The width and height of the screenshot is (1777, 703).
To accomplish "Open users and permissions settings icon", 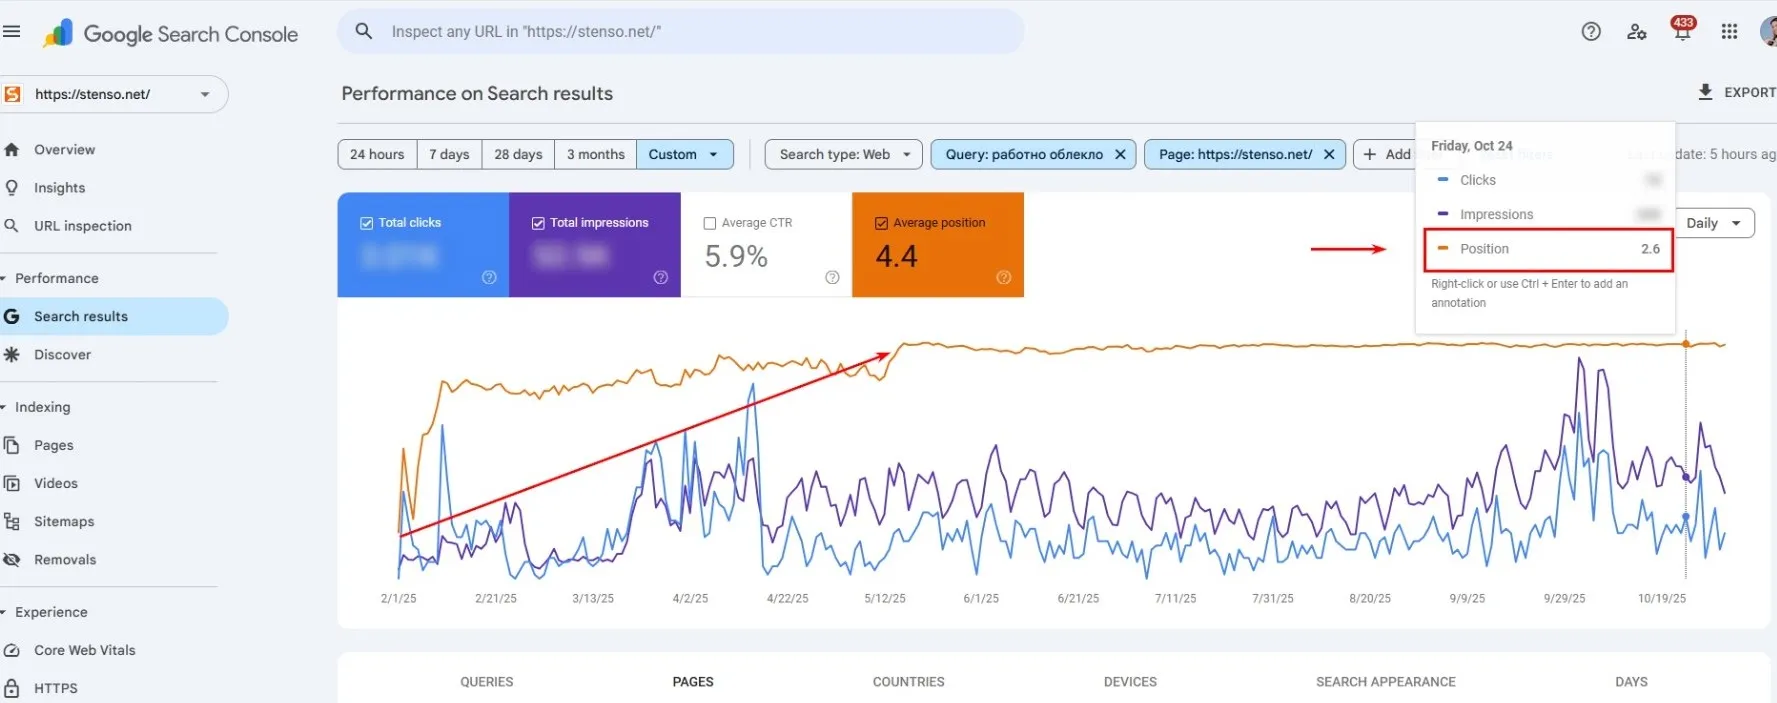I will [1637, 32].
